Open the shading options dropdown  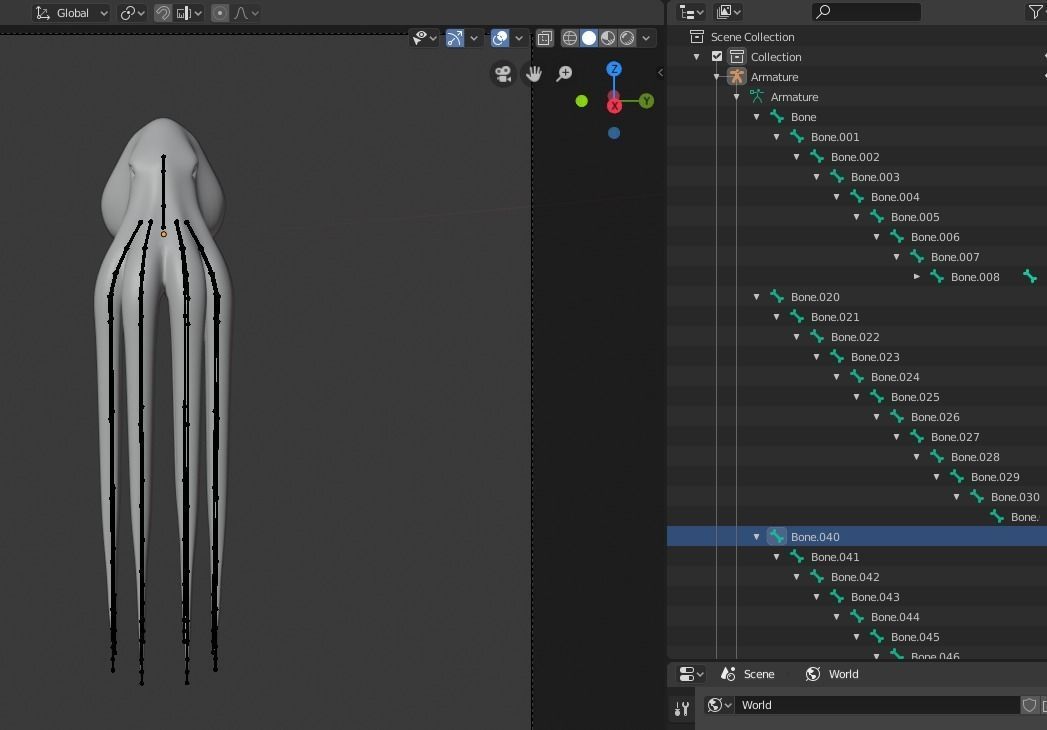(x=646, y=38)
